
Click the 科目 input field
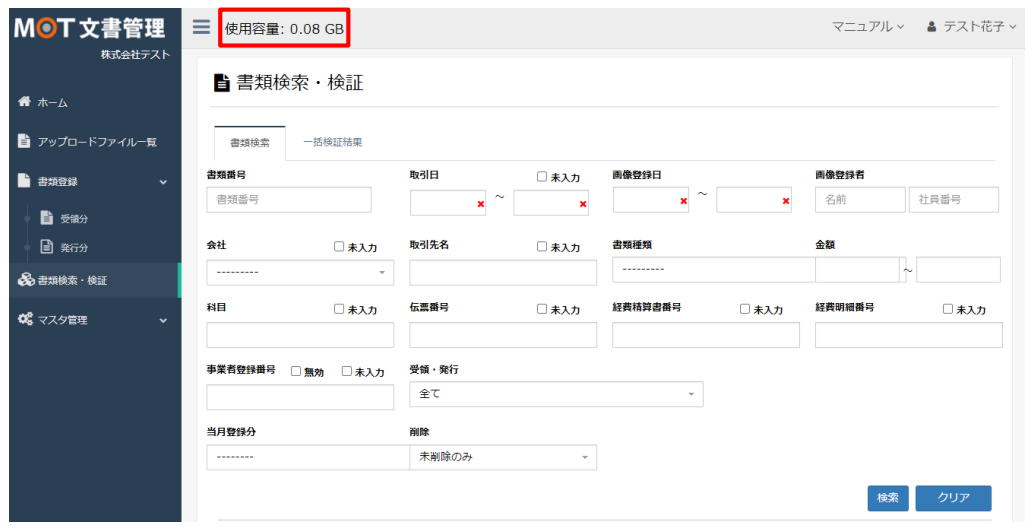[x=300, y=335]
